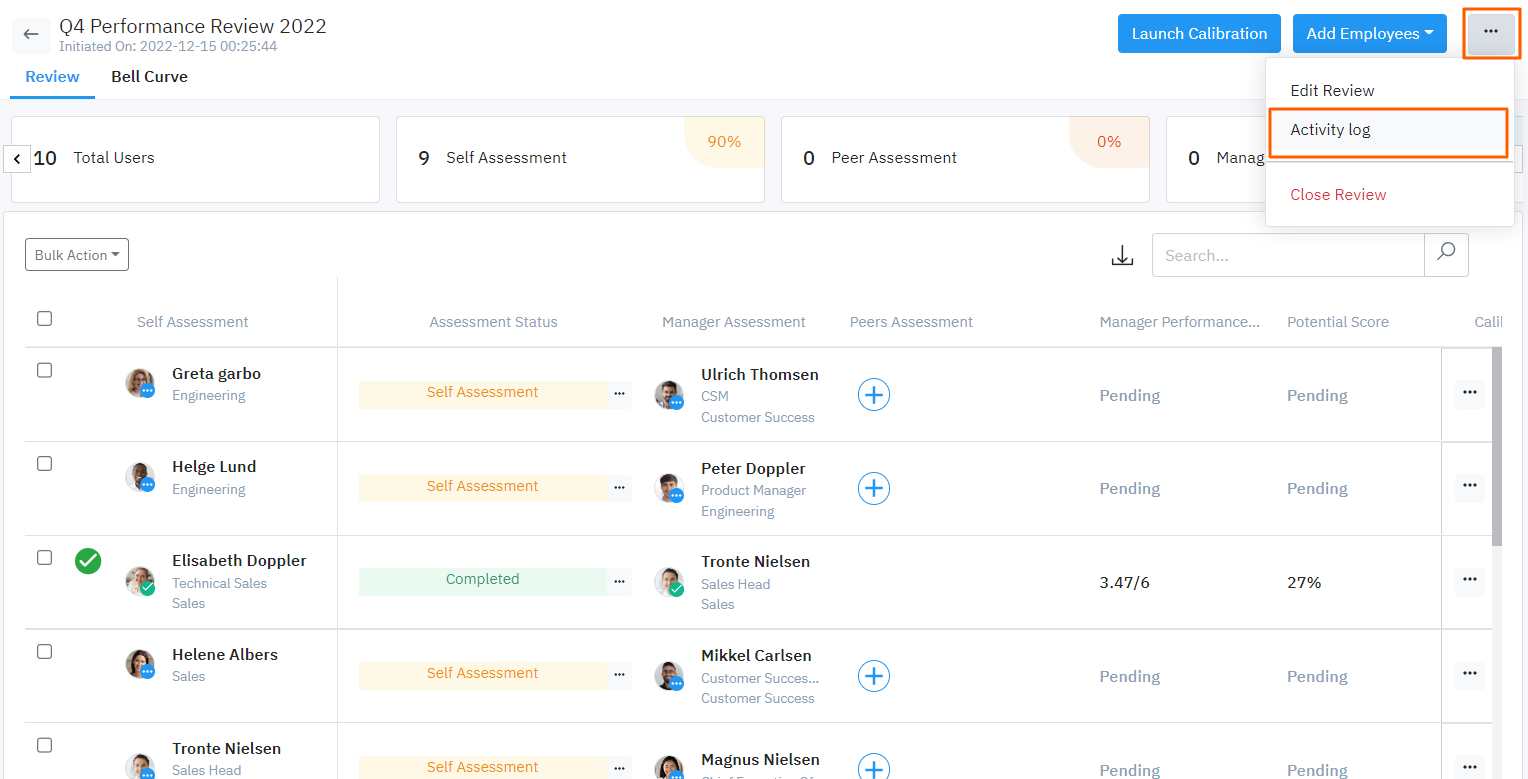Select Activity log from the menu

pyautogui.click(x=1330, y=129)
